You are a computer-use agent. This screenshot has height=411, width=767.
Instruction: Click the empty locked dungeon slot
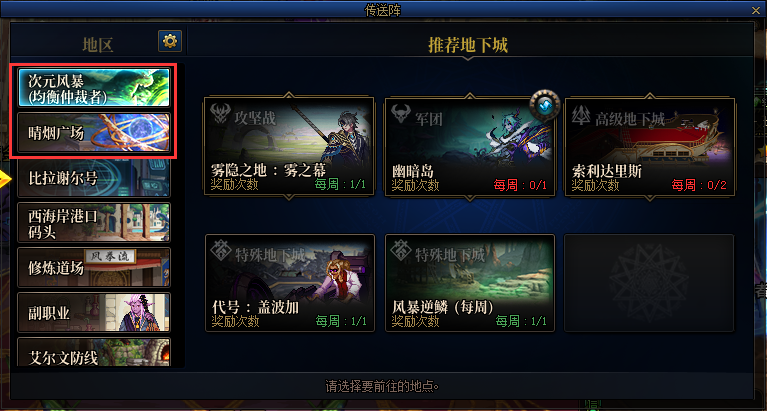point(649,283)
